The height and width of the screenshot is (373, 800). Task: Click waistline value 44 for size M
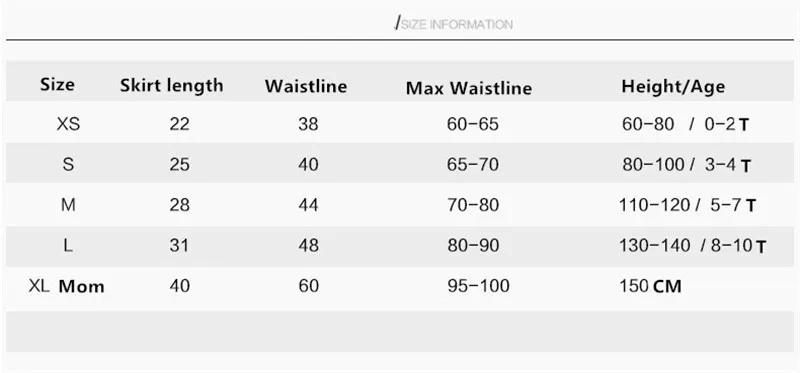click(x=308, y=205)
